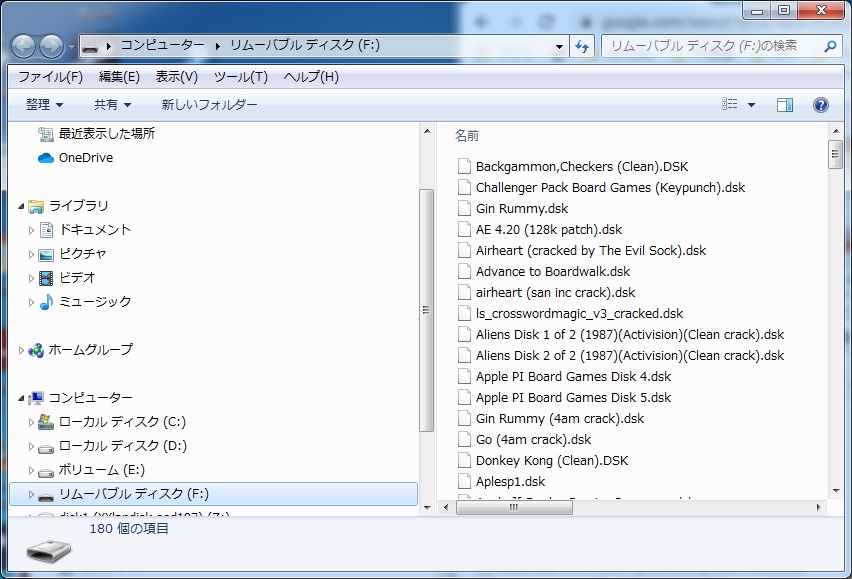852x579 pixels.
Task: Click the file list horizontal scrollbar thumb
Action: coord(514,507)
